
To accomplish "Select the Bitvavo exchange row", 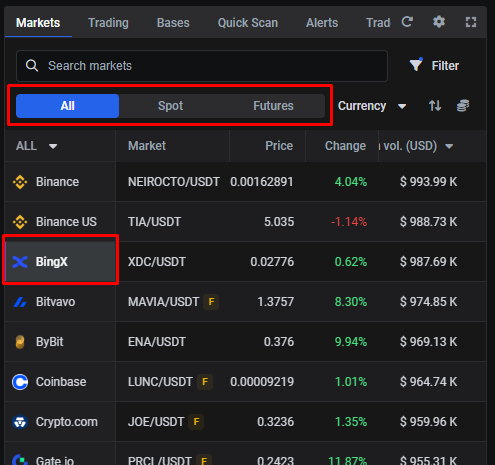I will 60,302.
